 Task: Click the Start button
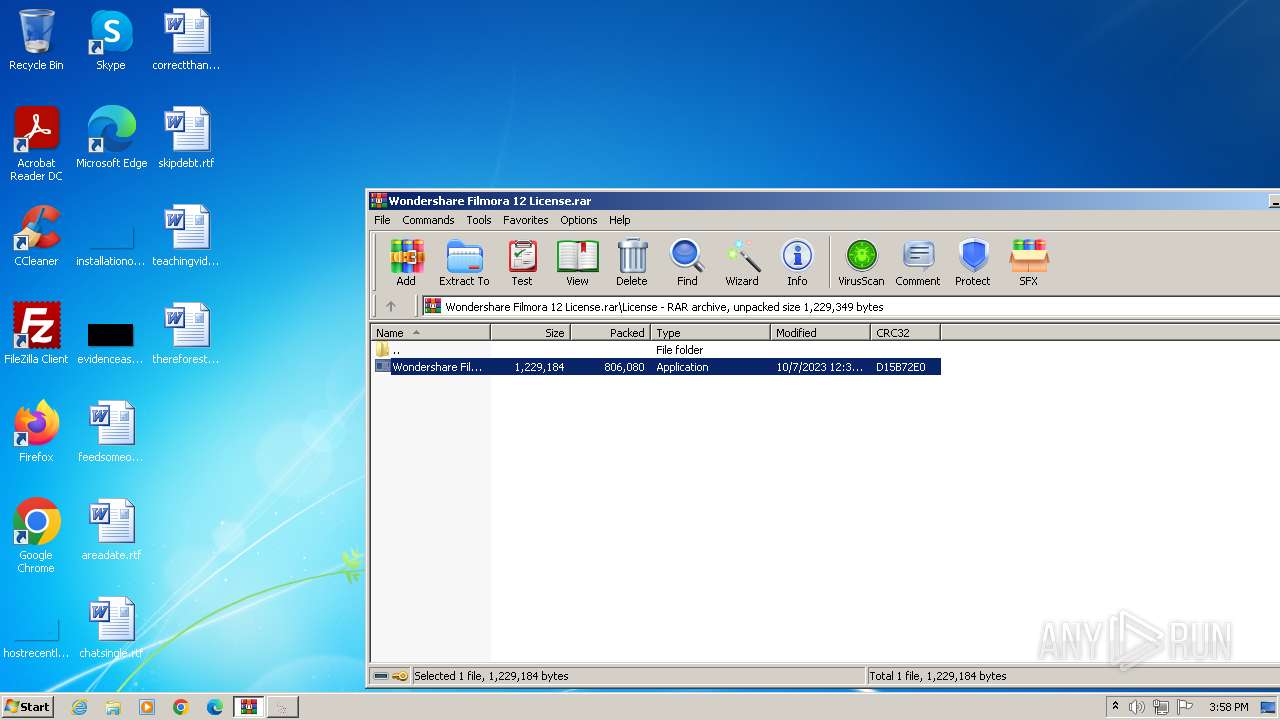tap(27, 706)
